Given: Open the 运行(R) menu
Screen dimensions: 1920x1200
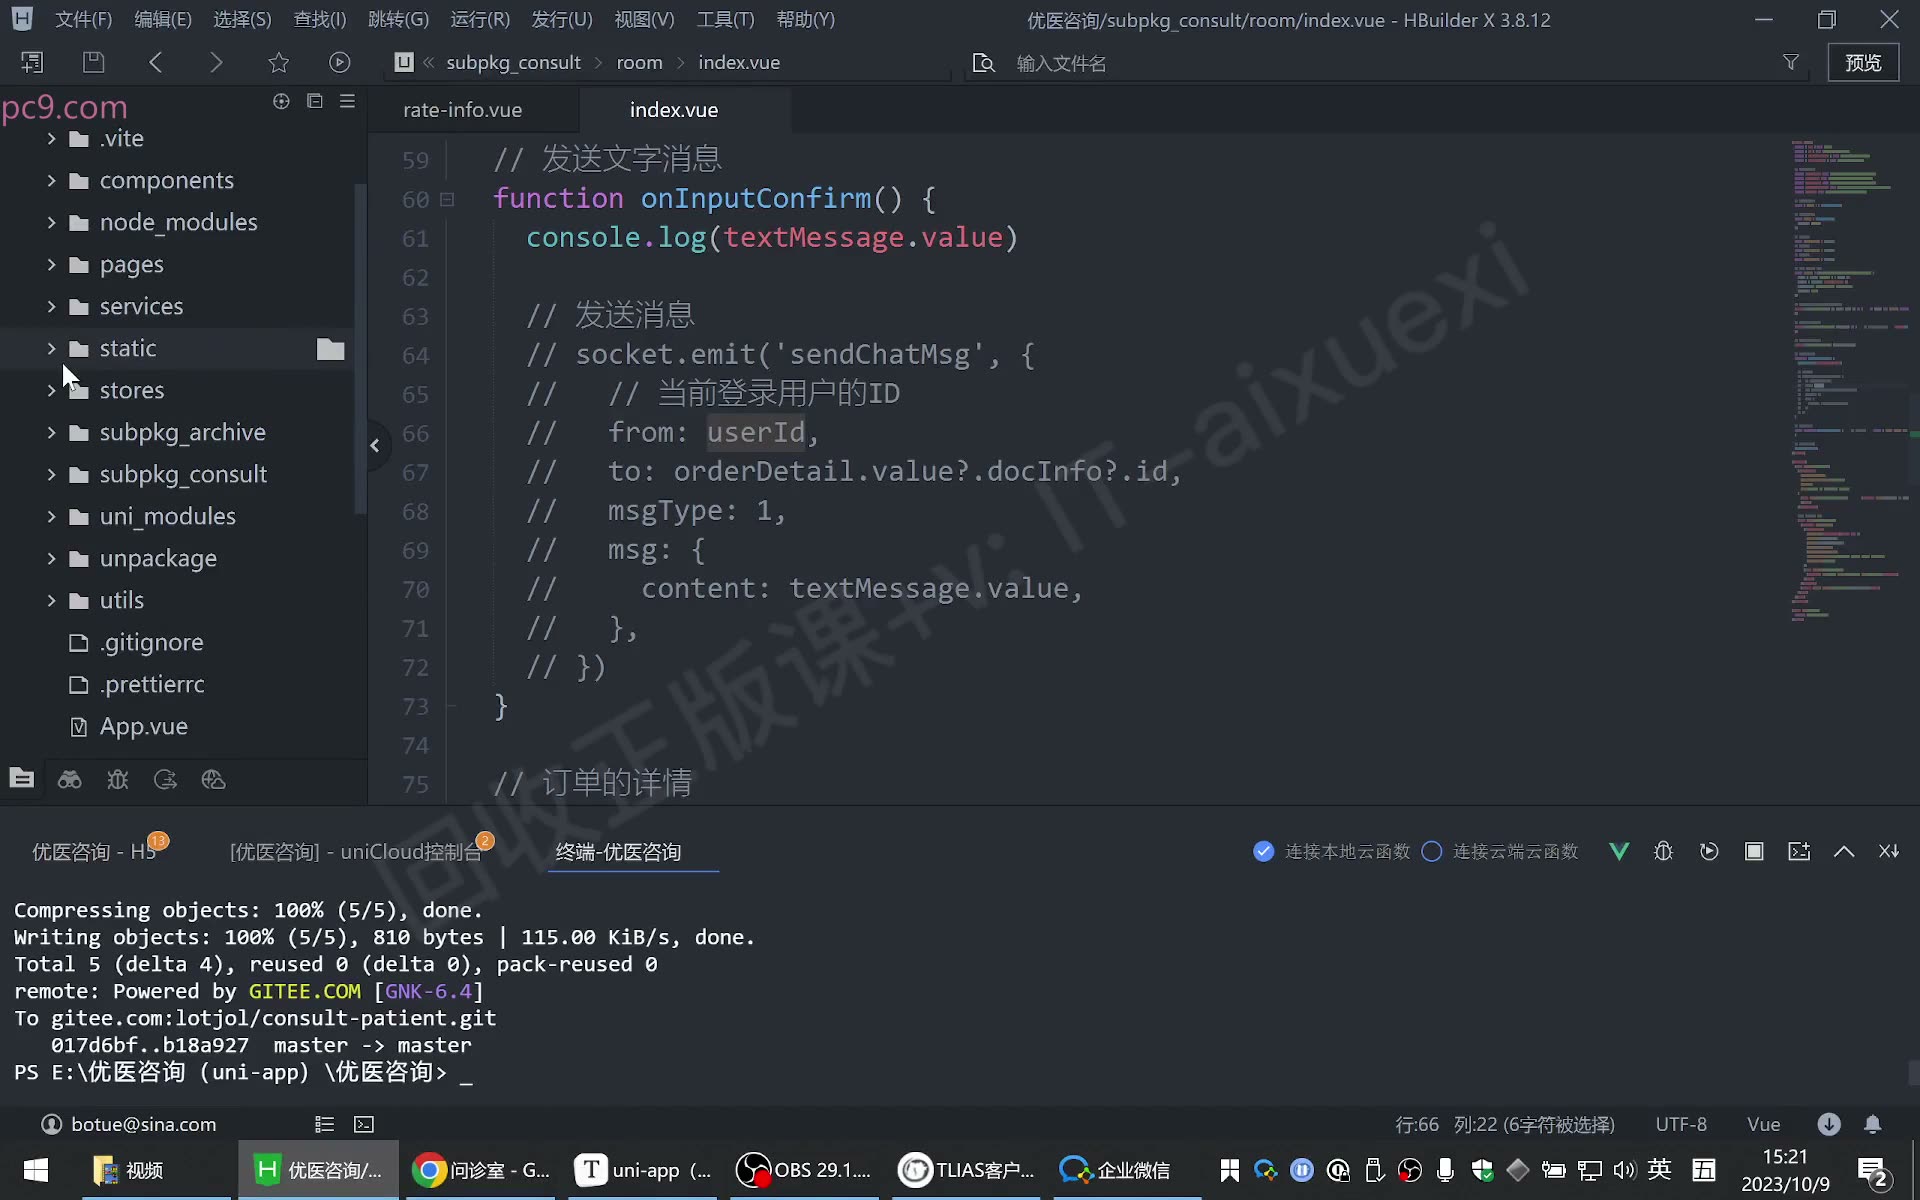Looking at the screenshot, I should coord(480,19).
